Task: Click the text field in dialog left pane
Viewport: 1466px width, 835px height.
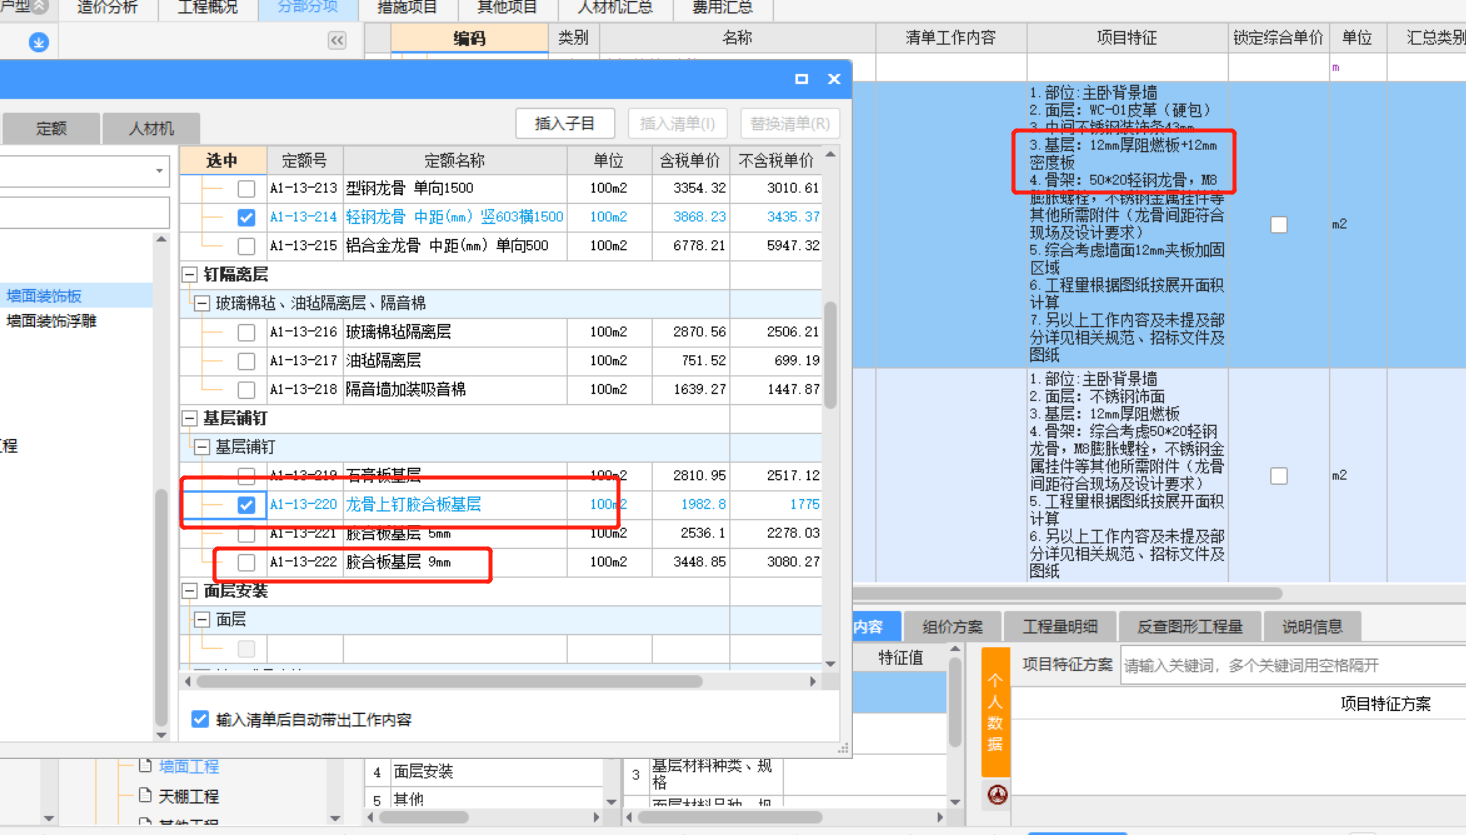Action: point(85,213)
